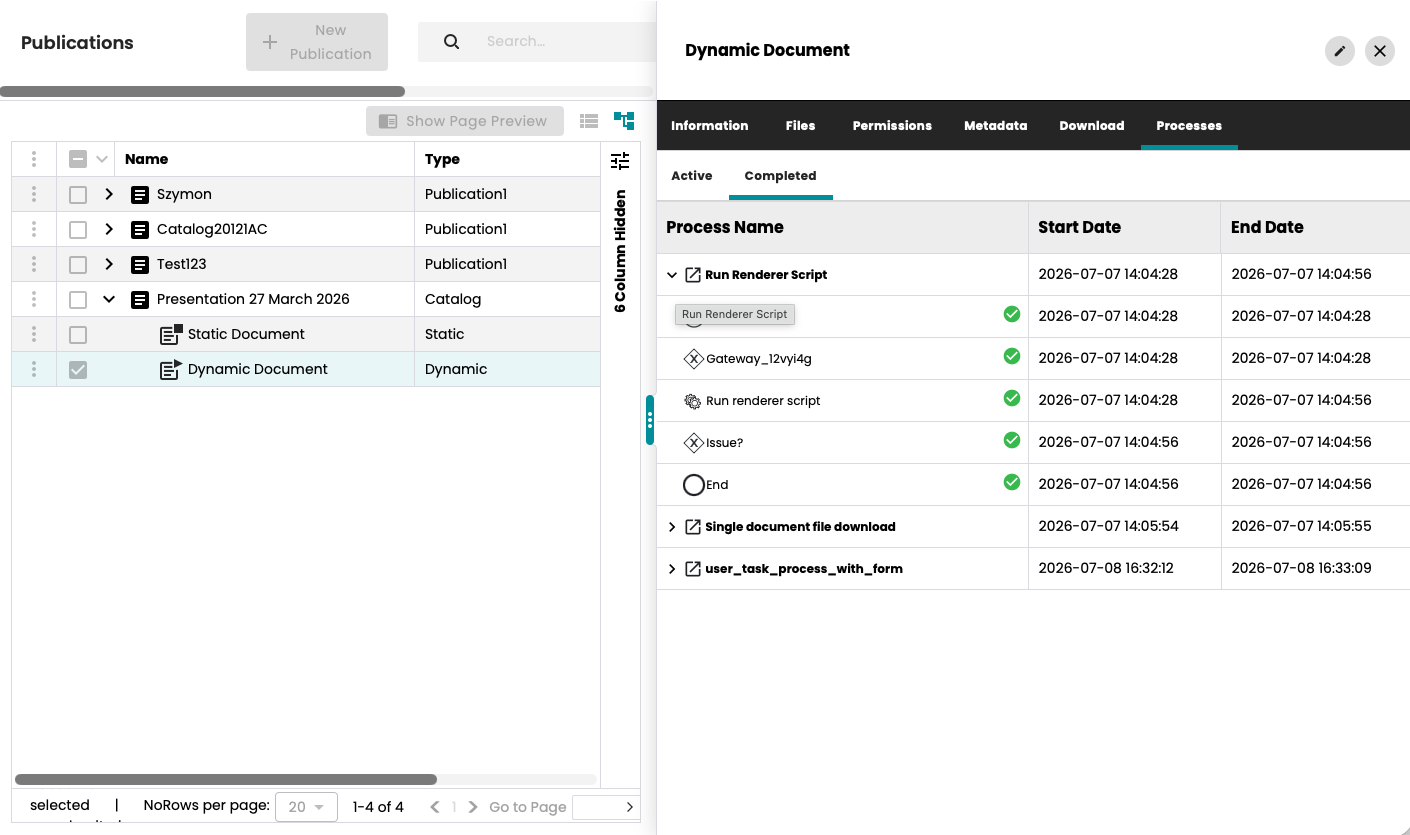The height and width of the screenshot is (835, 1410).
Task: Check the Szymon row checkbox
Action: pos(78,195)
